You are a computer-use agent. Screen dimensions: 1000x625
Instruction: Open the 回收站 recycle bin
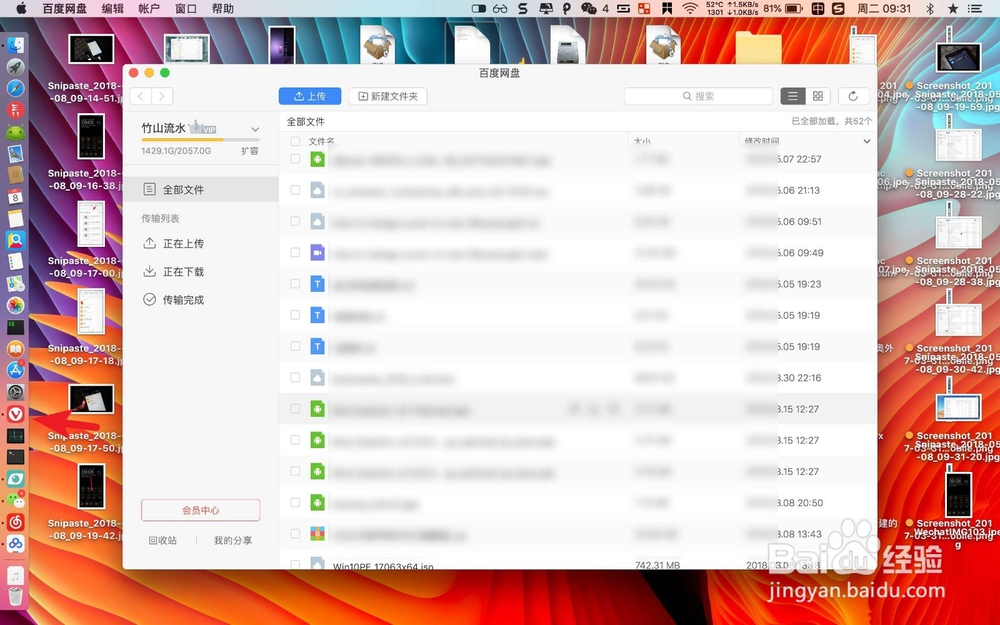(163, 540)
